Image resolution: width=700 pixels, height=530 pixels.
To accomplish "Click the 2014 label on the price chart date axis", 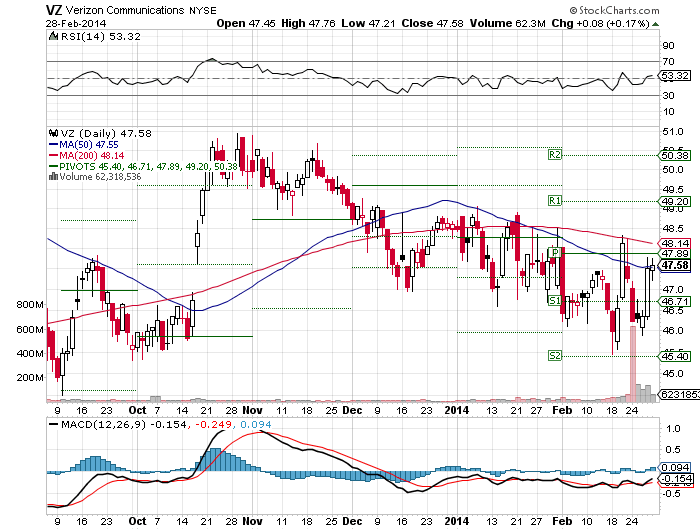I will [x=457, y=410].
